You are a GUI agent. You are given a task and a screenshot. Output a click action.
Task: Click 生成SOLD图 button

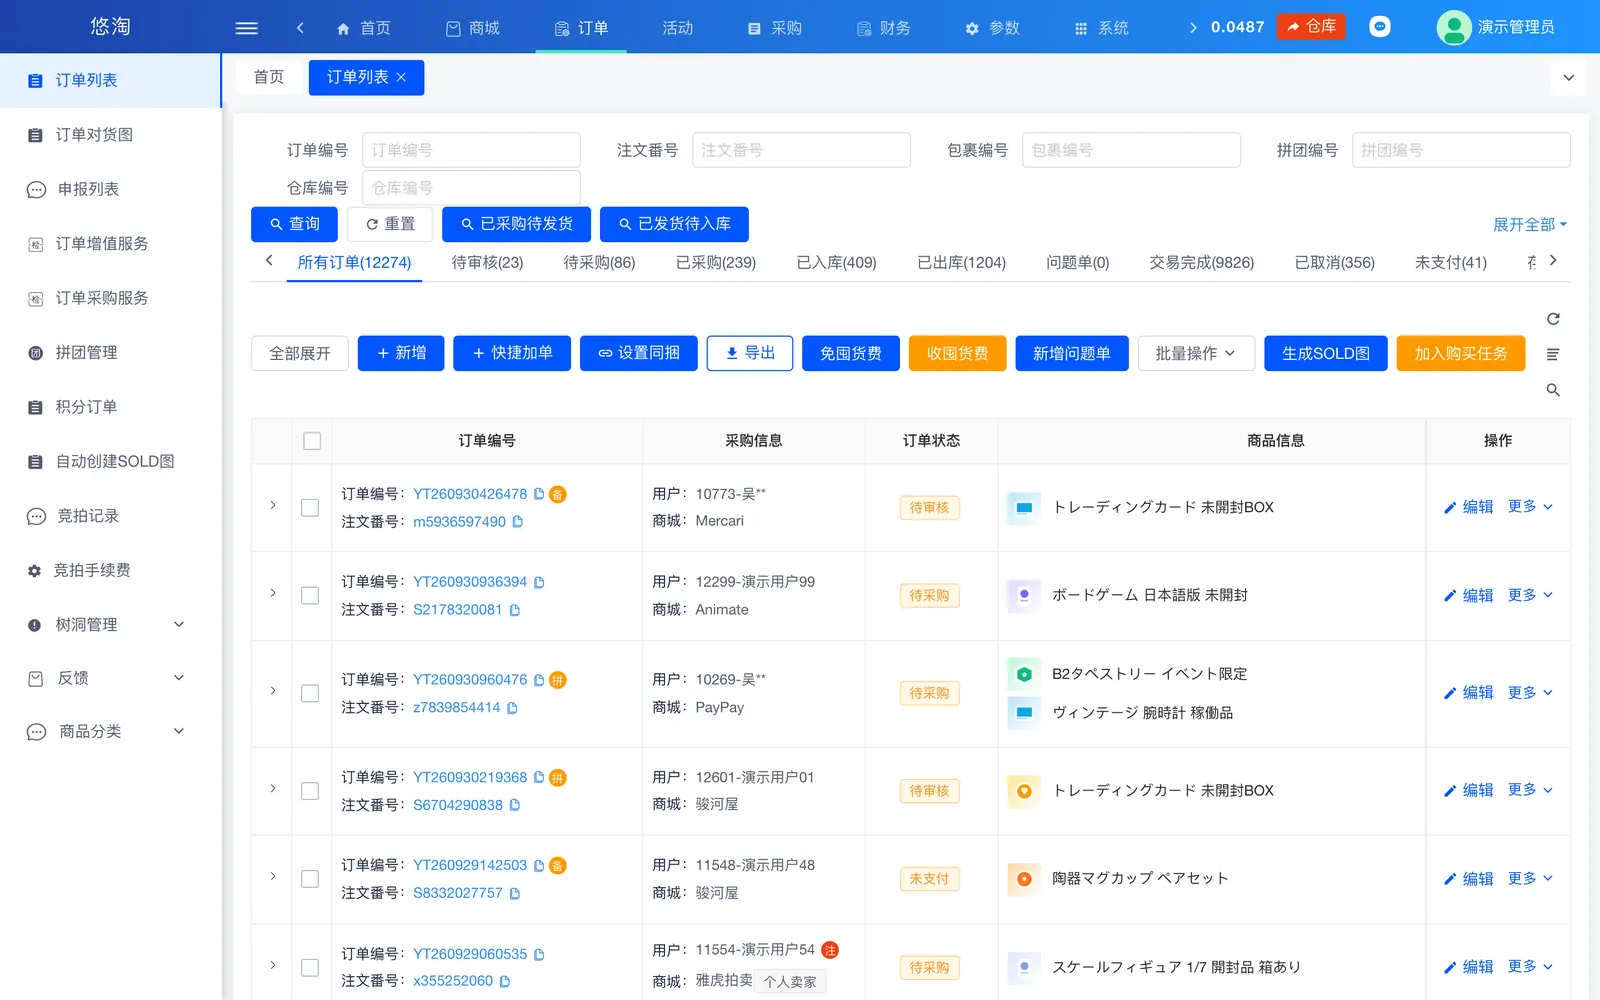[1326, 353]
